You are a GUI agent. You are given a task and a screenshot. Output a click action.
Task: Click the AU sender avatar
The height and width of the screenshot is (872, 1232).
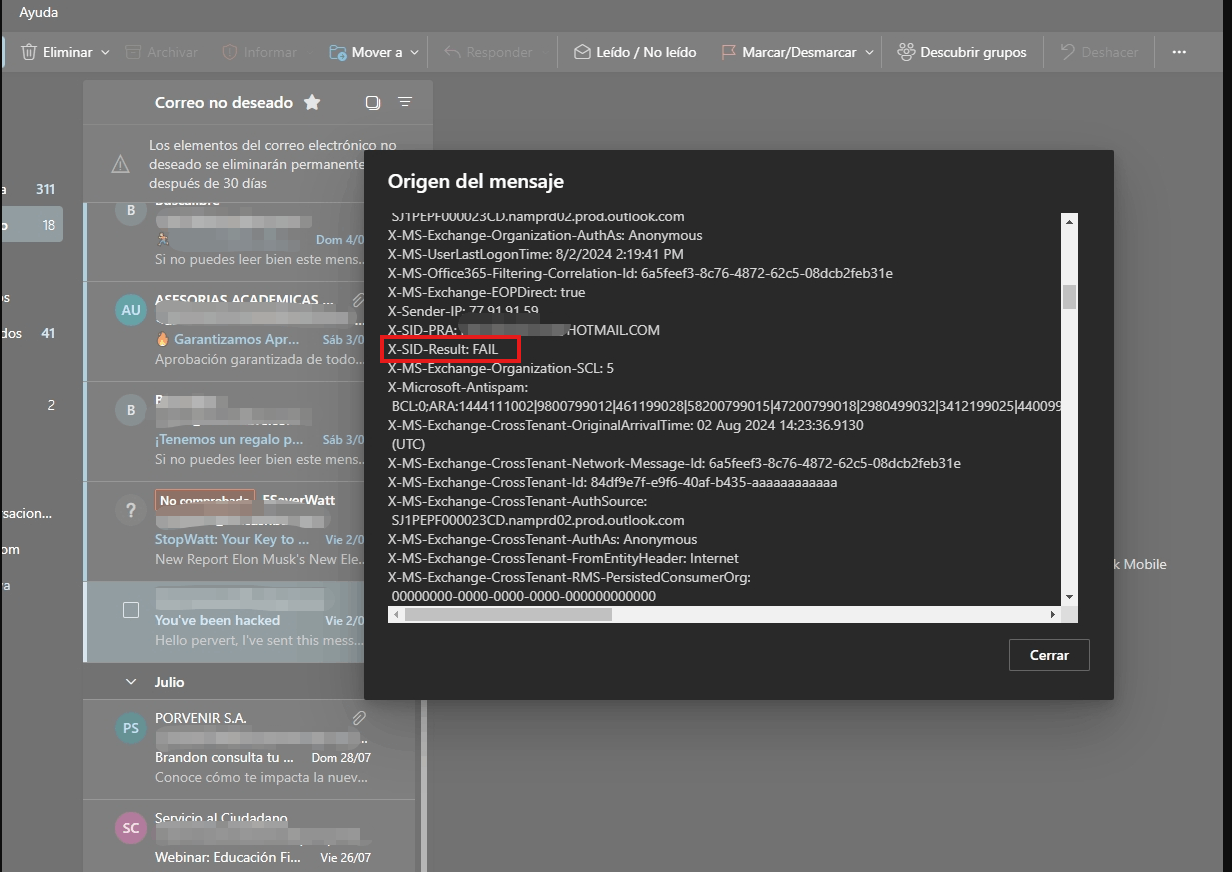click(131, 310)
